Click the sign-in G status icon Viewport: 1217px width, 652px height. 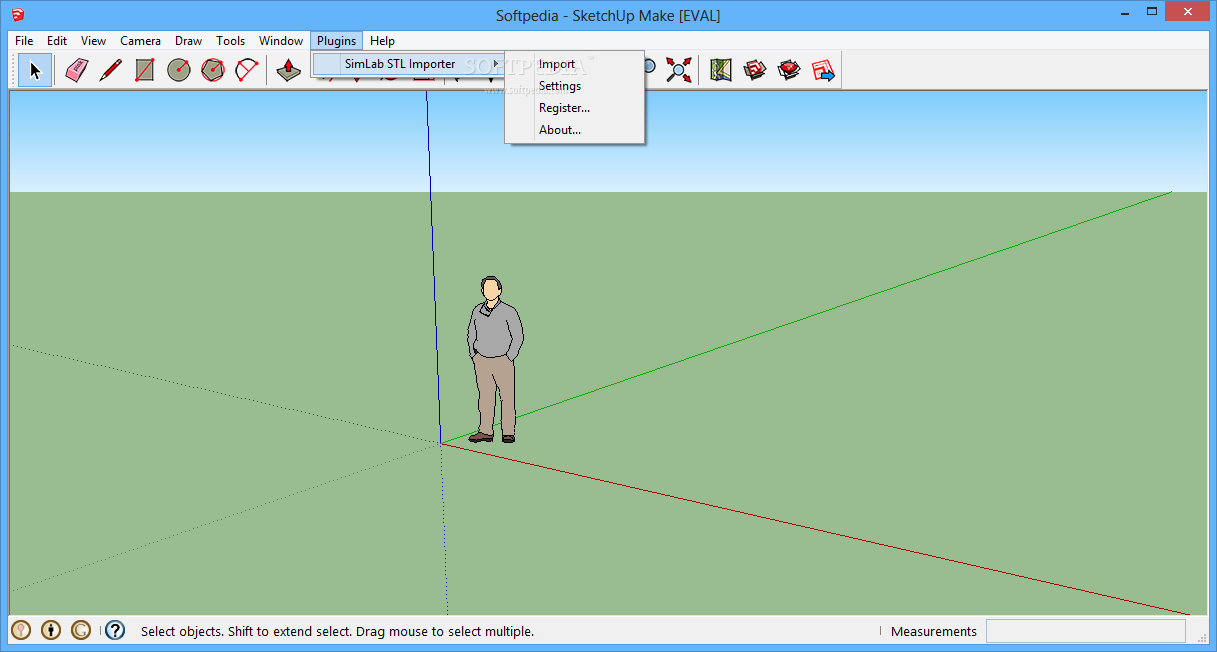coord(81,630)
